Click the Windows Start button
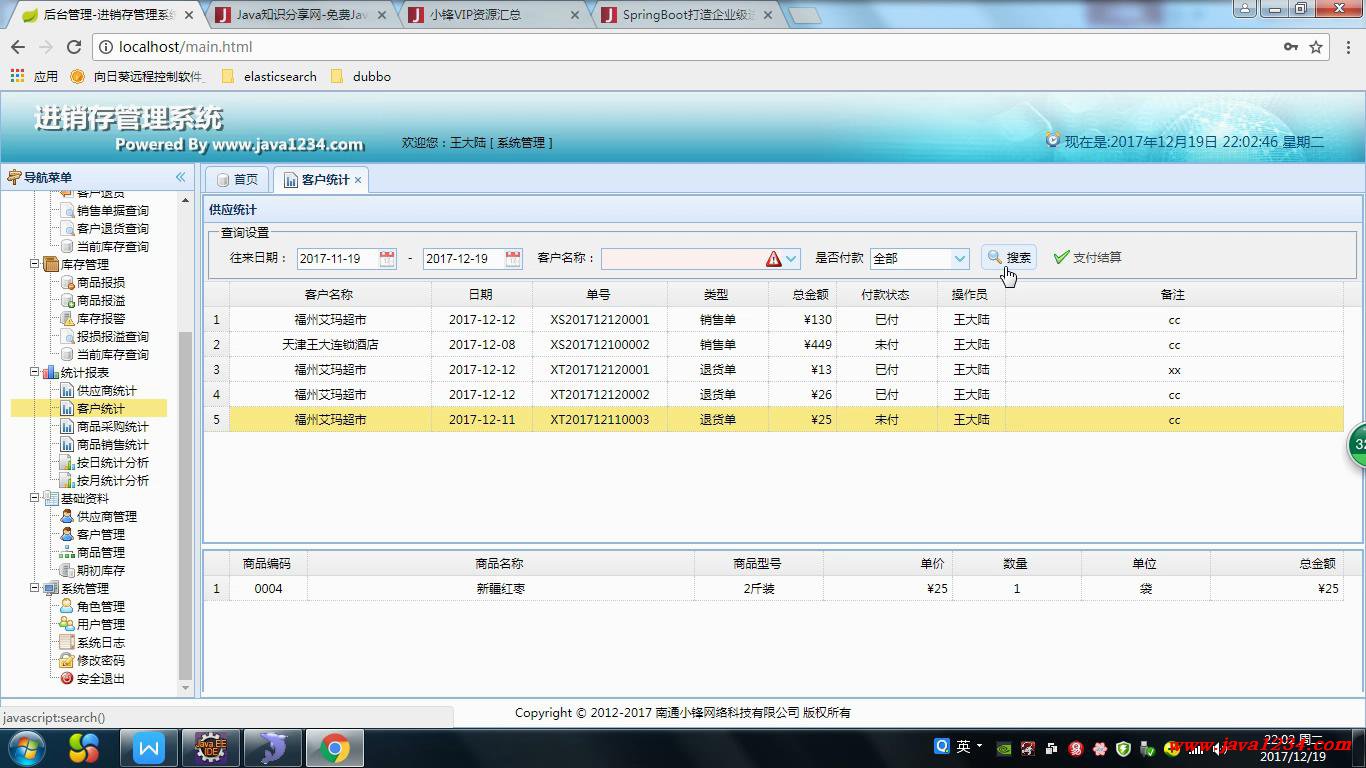This screenshot has height=768, width=1366. [26, 748]
